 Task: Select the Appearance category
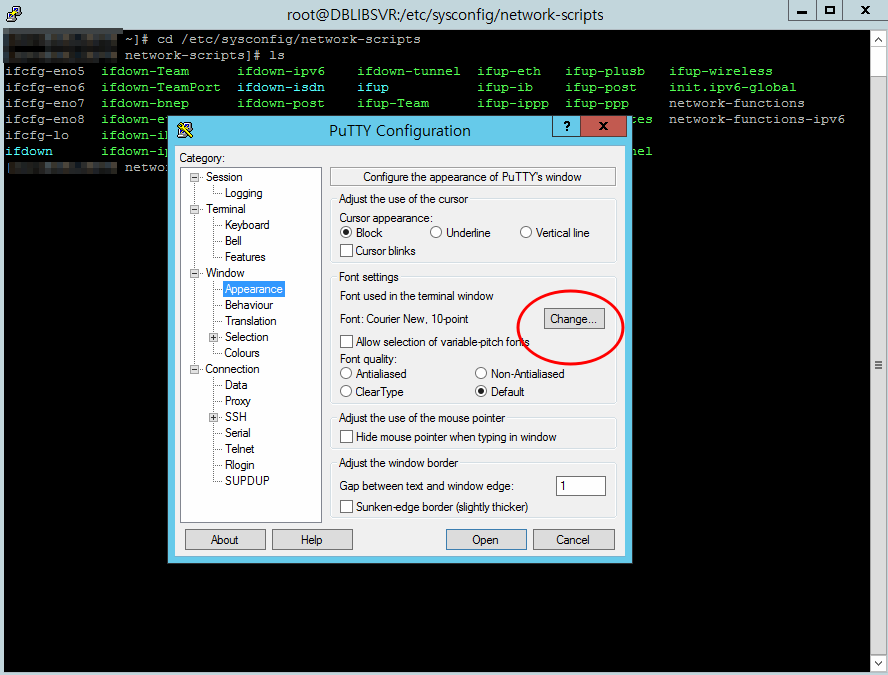[253, 289]
